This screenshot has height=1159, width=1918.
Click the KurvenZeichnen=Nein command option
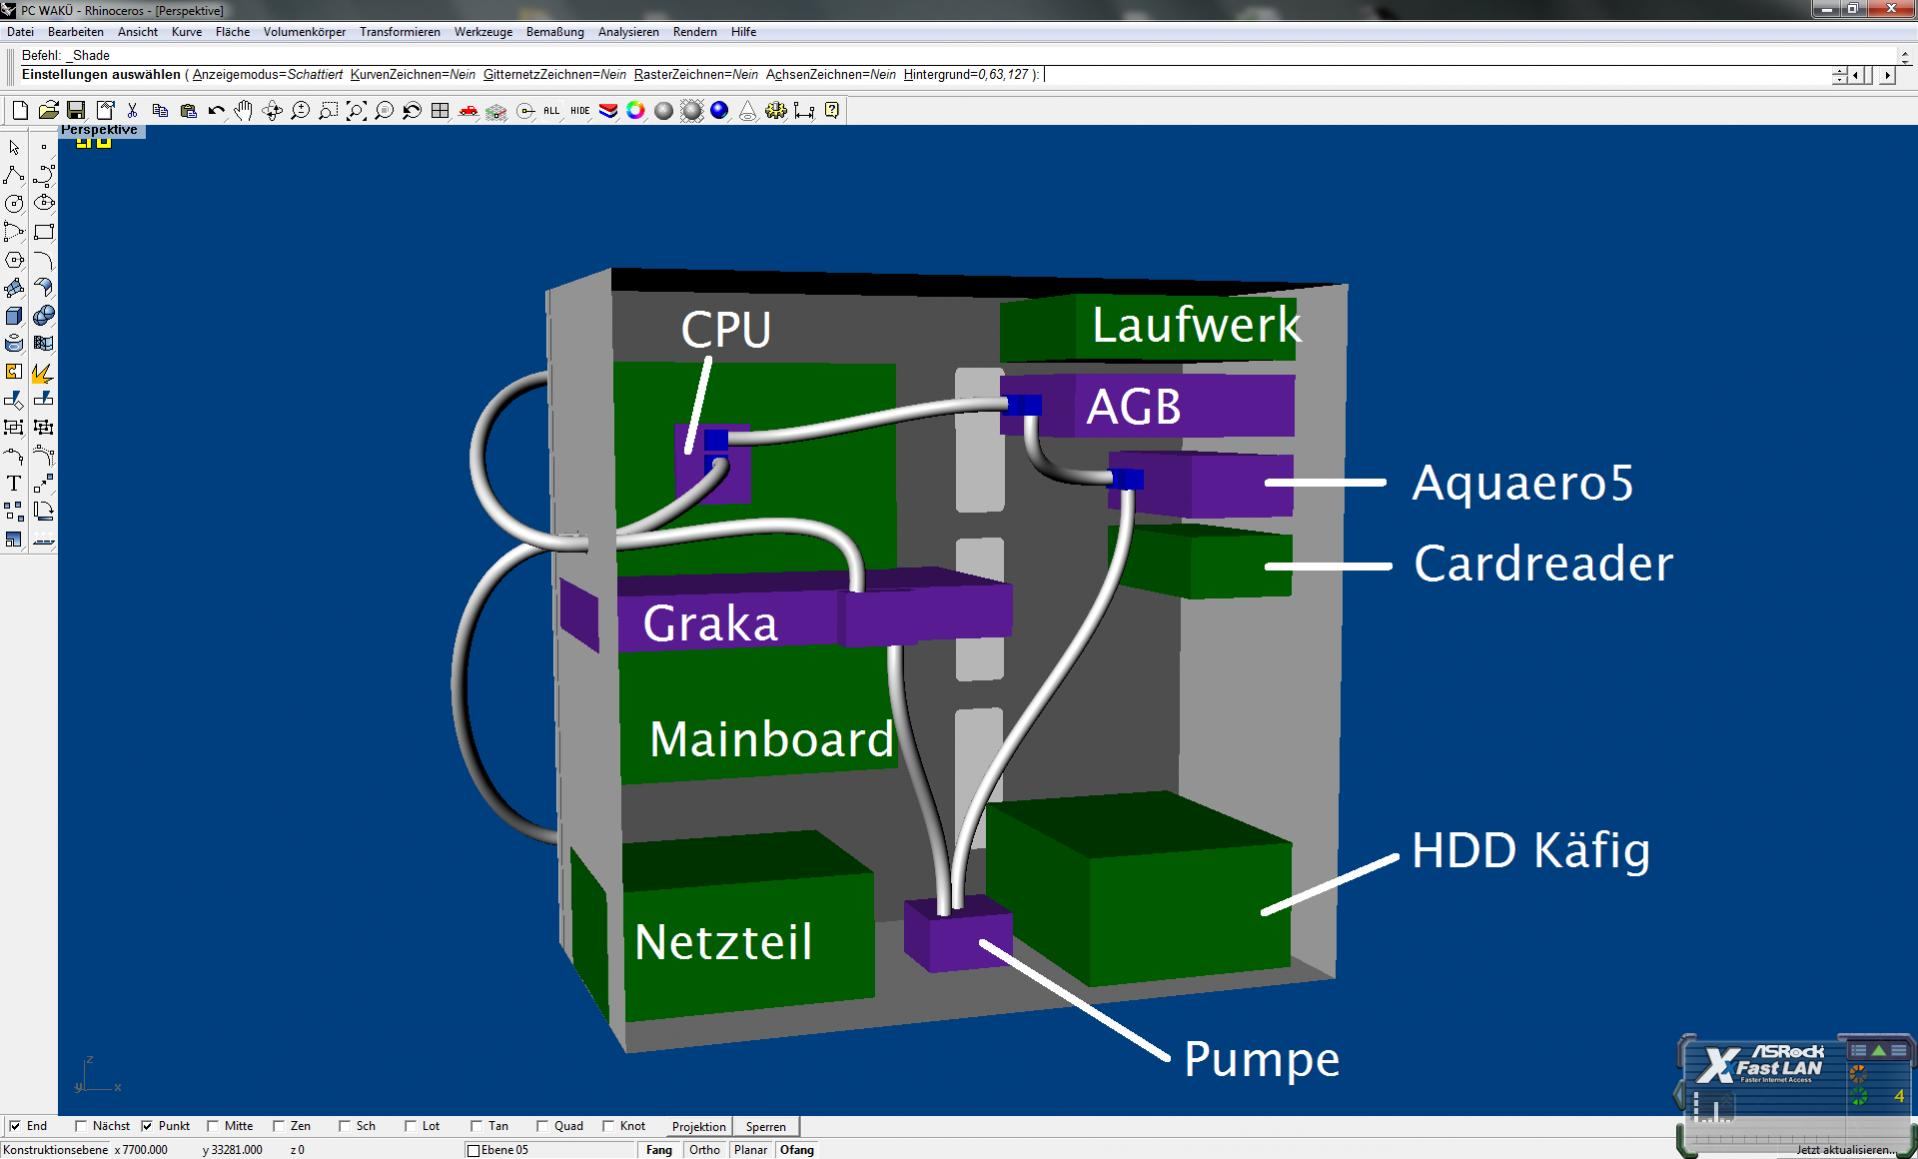[x=413, y=75]
